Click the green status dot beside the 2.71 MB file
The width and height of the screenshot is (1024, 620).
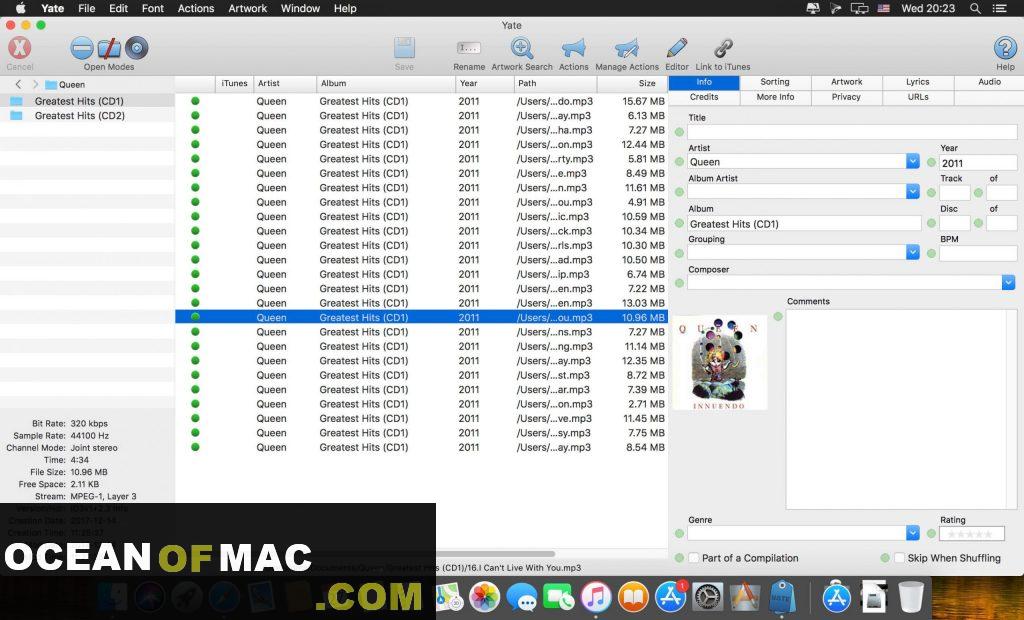(195, 404)
